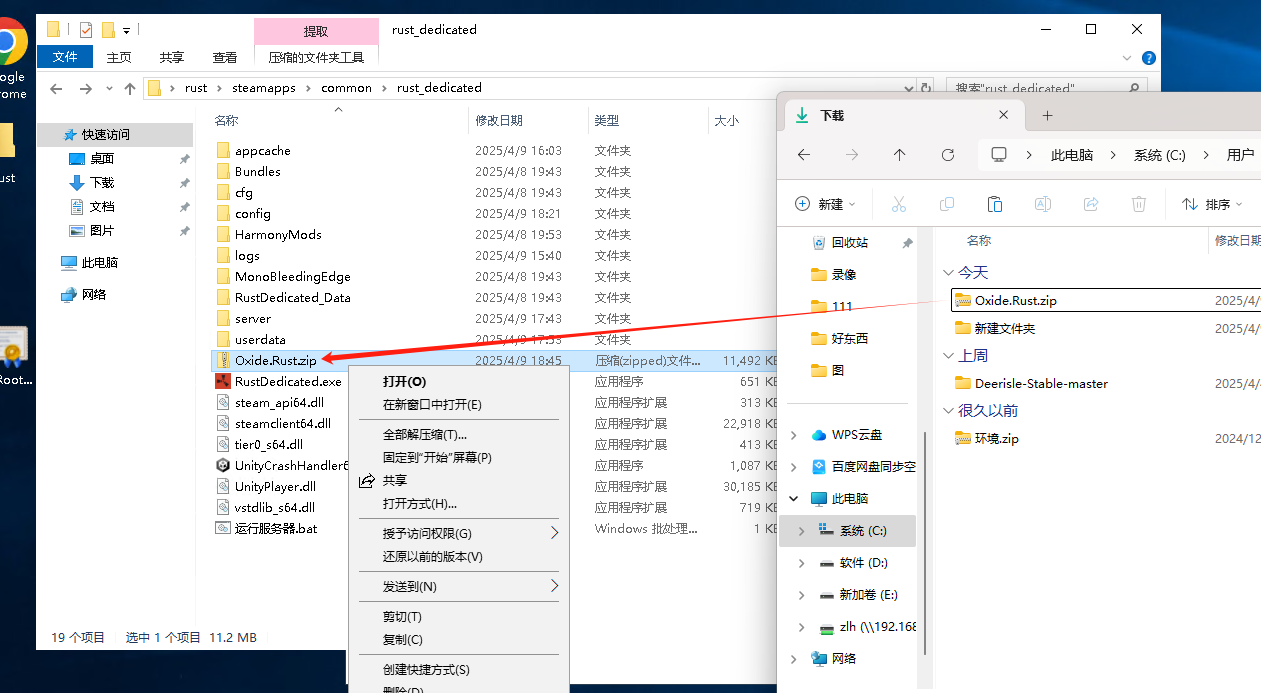Image resolution: width=1261 pixels, height=693 pixels.
Task: Open the 排序 sort dropdown
Action: click(x=1213, y=204)
